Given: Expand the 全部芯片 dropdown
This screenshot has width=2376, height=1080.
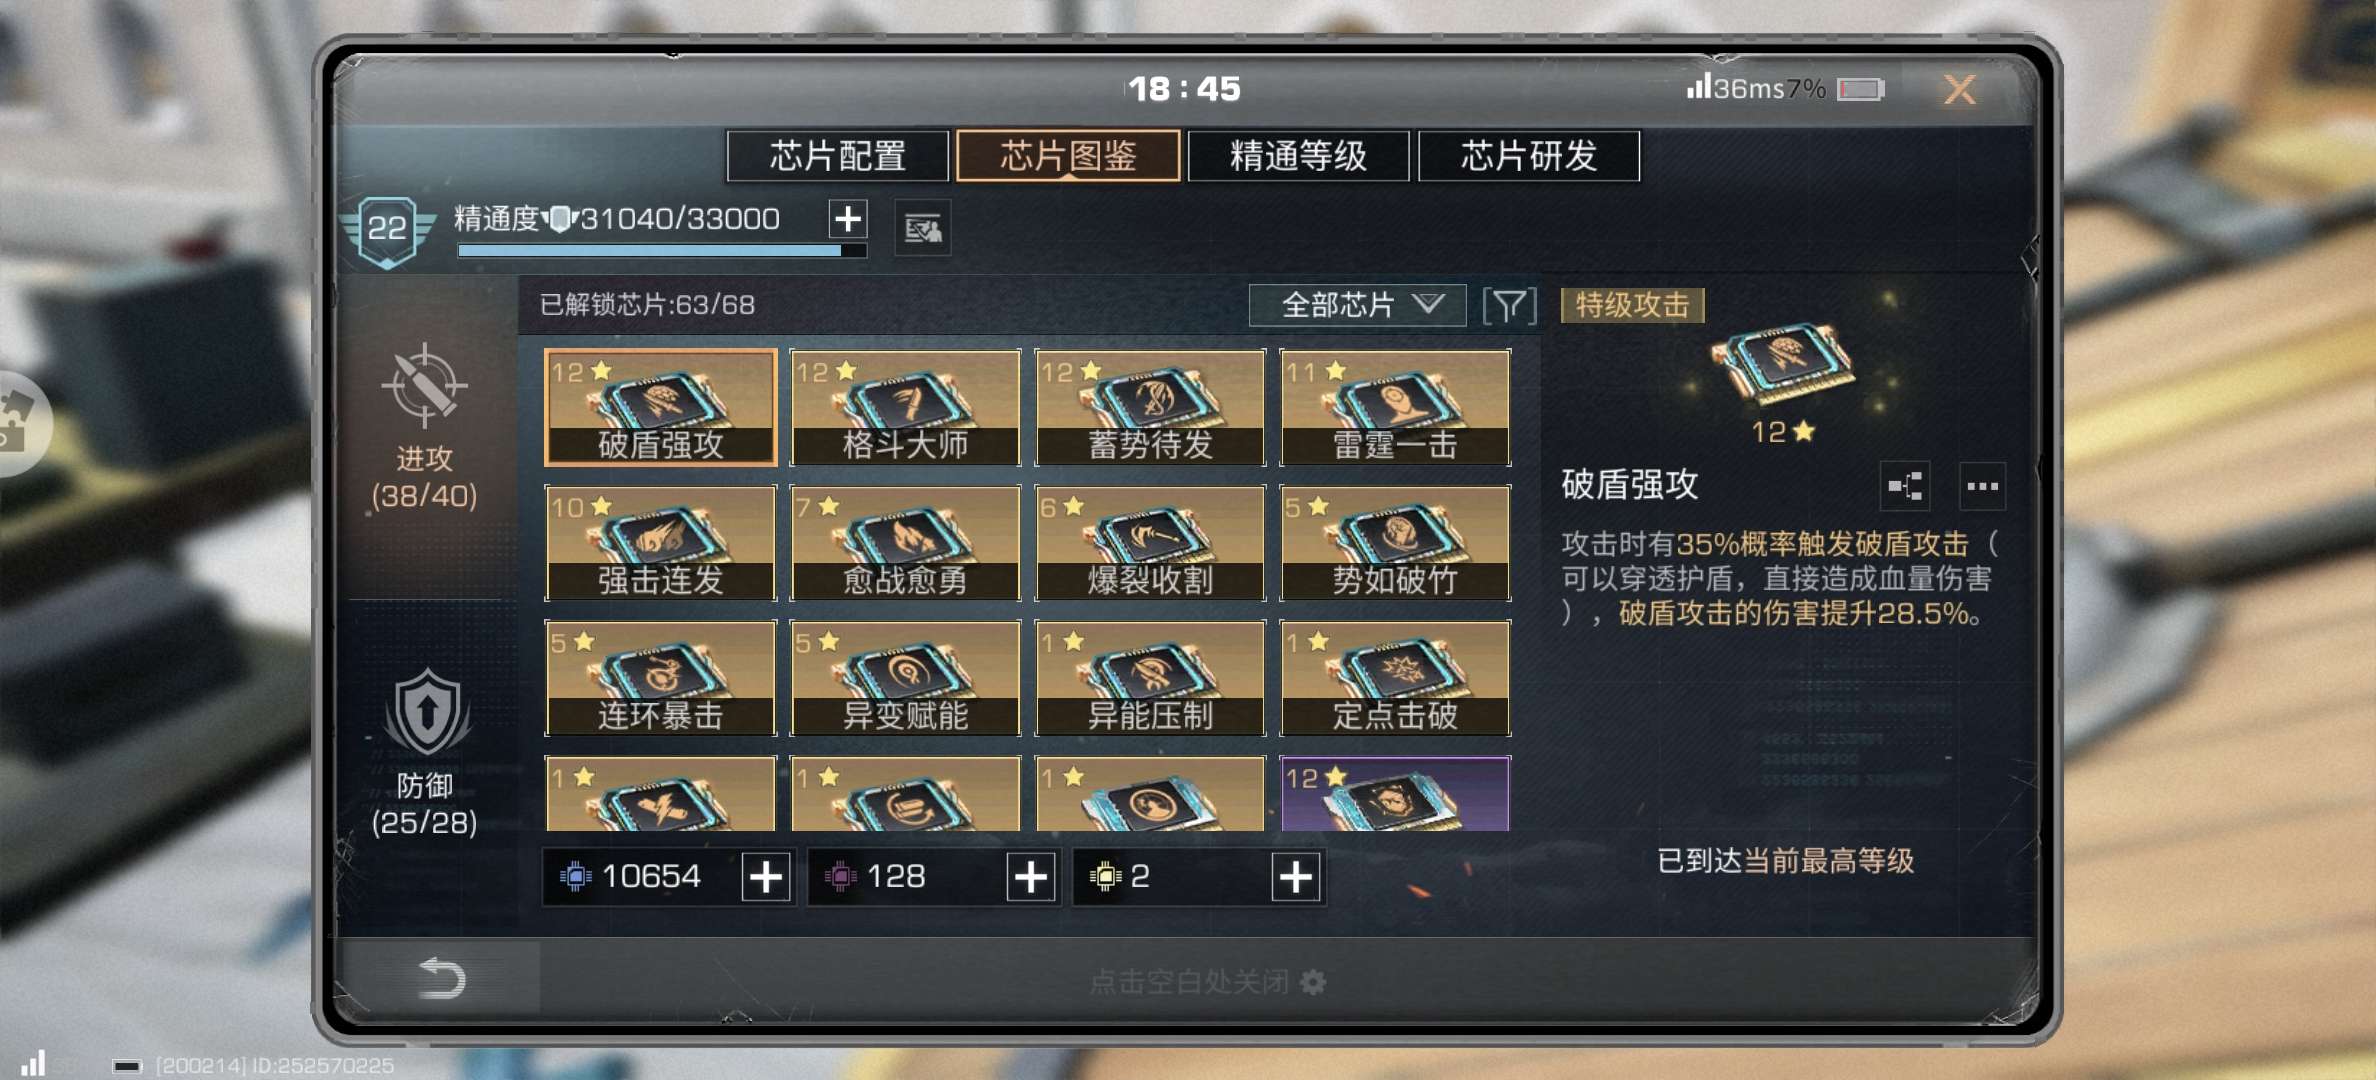Looking at the screenshot, I should (1357, 305).
